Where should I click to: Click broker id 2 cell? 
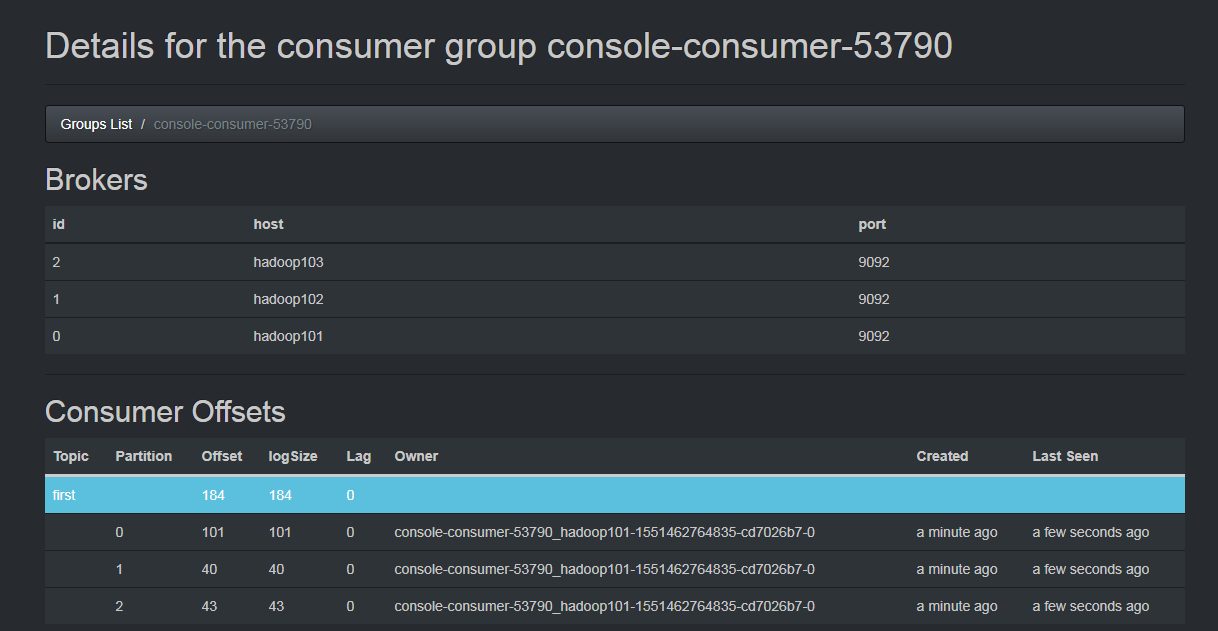[x=57, y=262]
